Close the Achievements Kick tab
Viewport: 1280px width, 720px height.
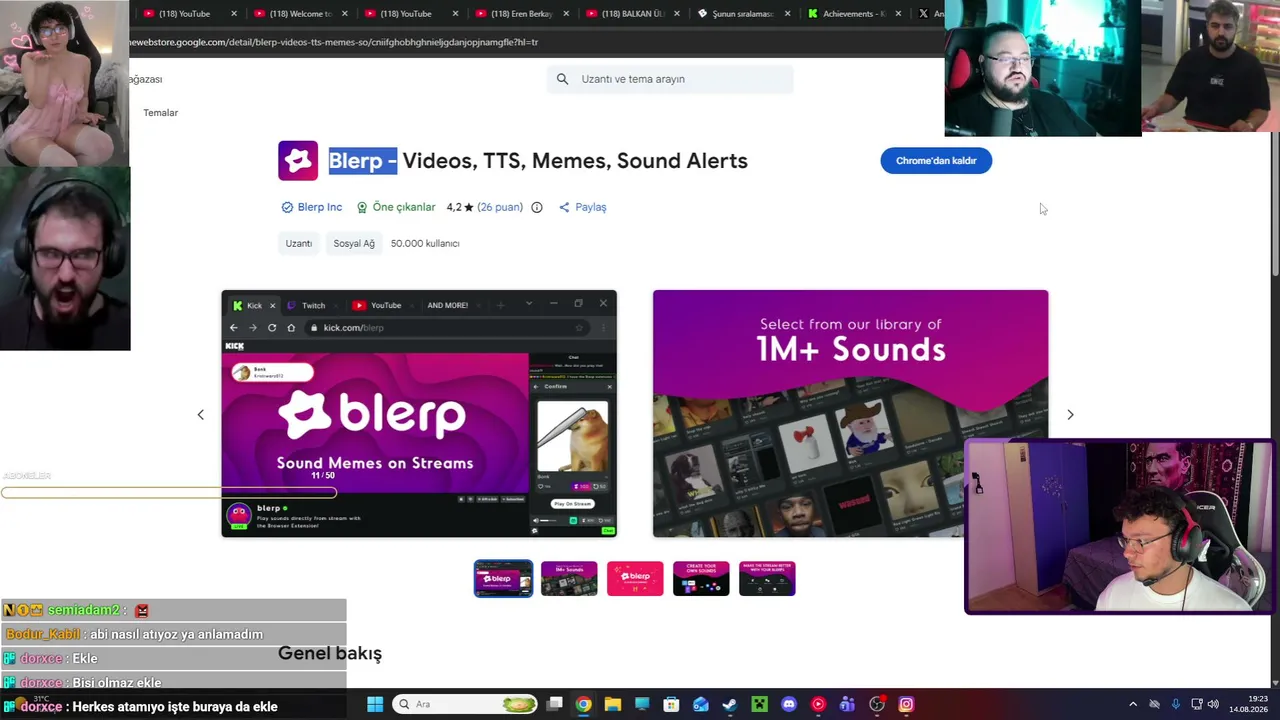[898, 14]
